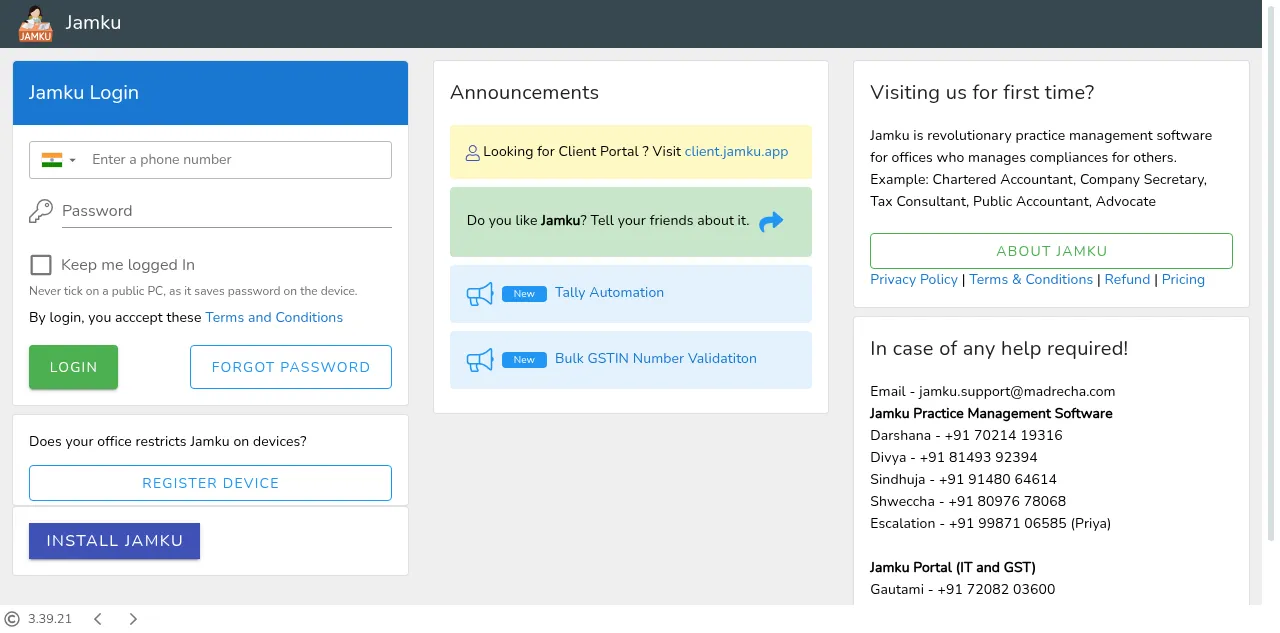
Task: Click megaphone icon beside Tally Automation
Action: pos(480,294)
